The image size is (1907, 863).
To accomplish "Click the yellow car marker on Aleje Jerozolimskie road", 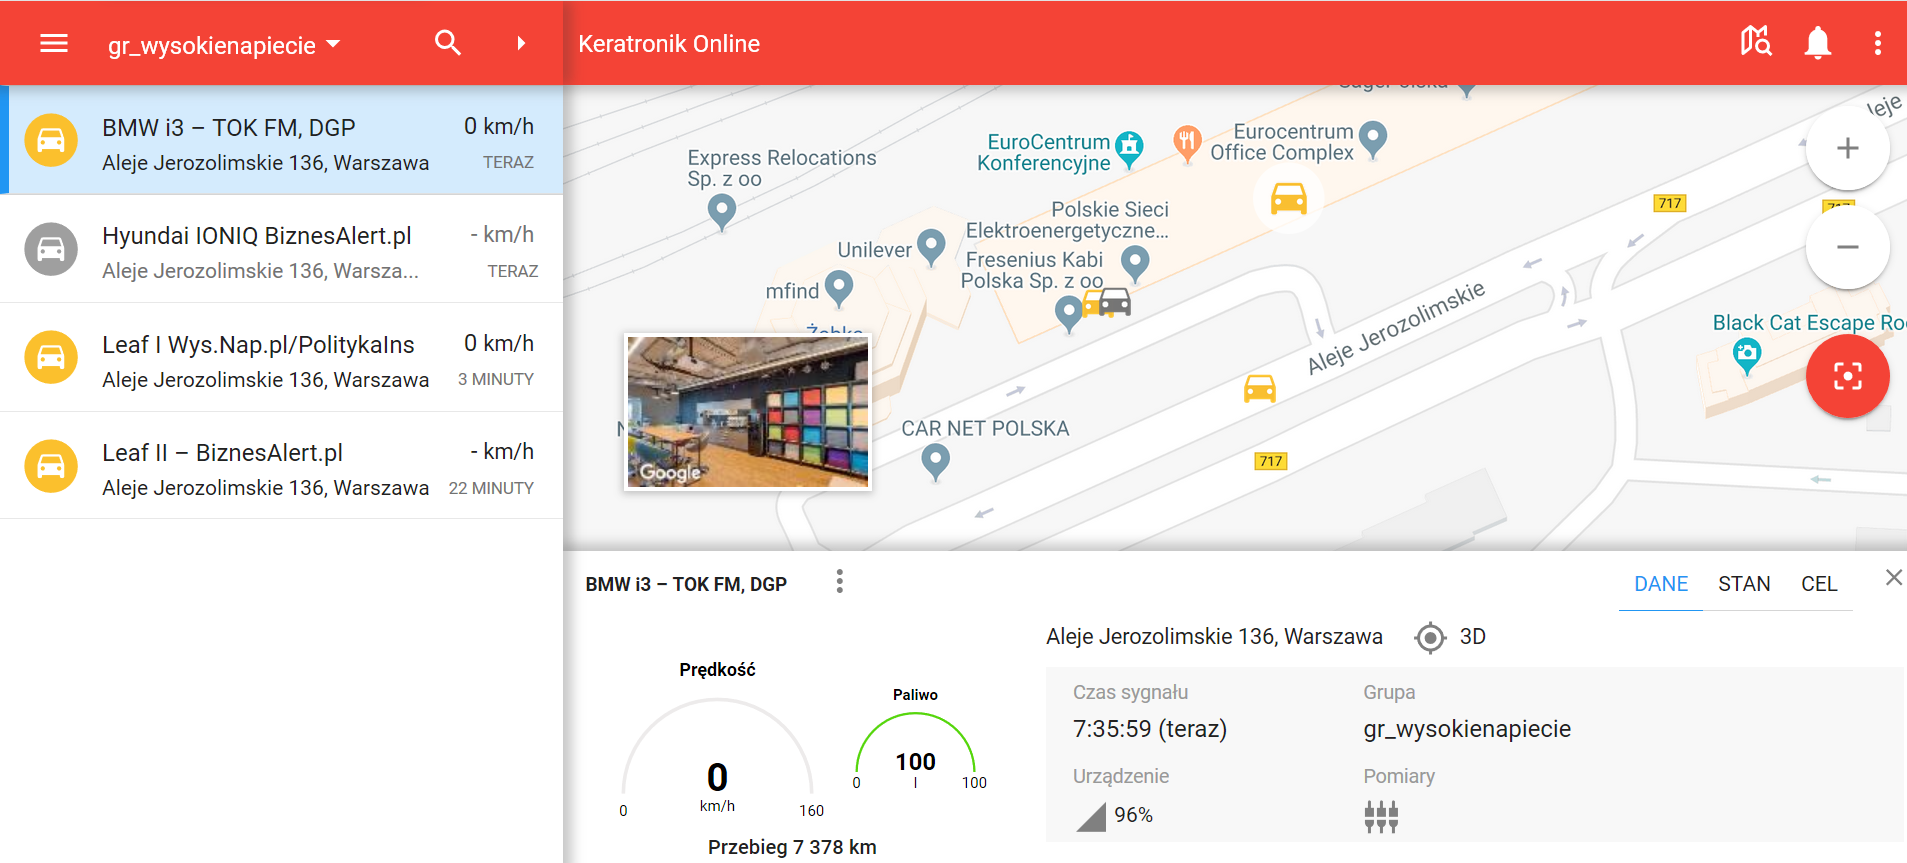I will point(1260,388).
